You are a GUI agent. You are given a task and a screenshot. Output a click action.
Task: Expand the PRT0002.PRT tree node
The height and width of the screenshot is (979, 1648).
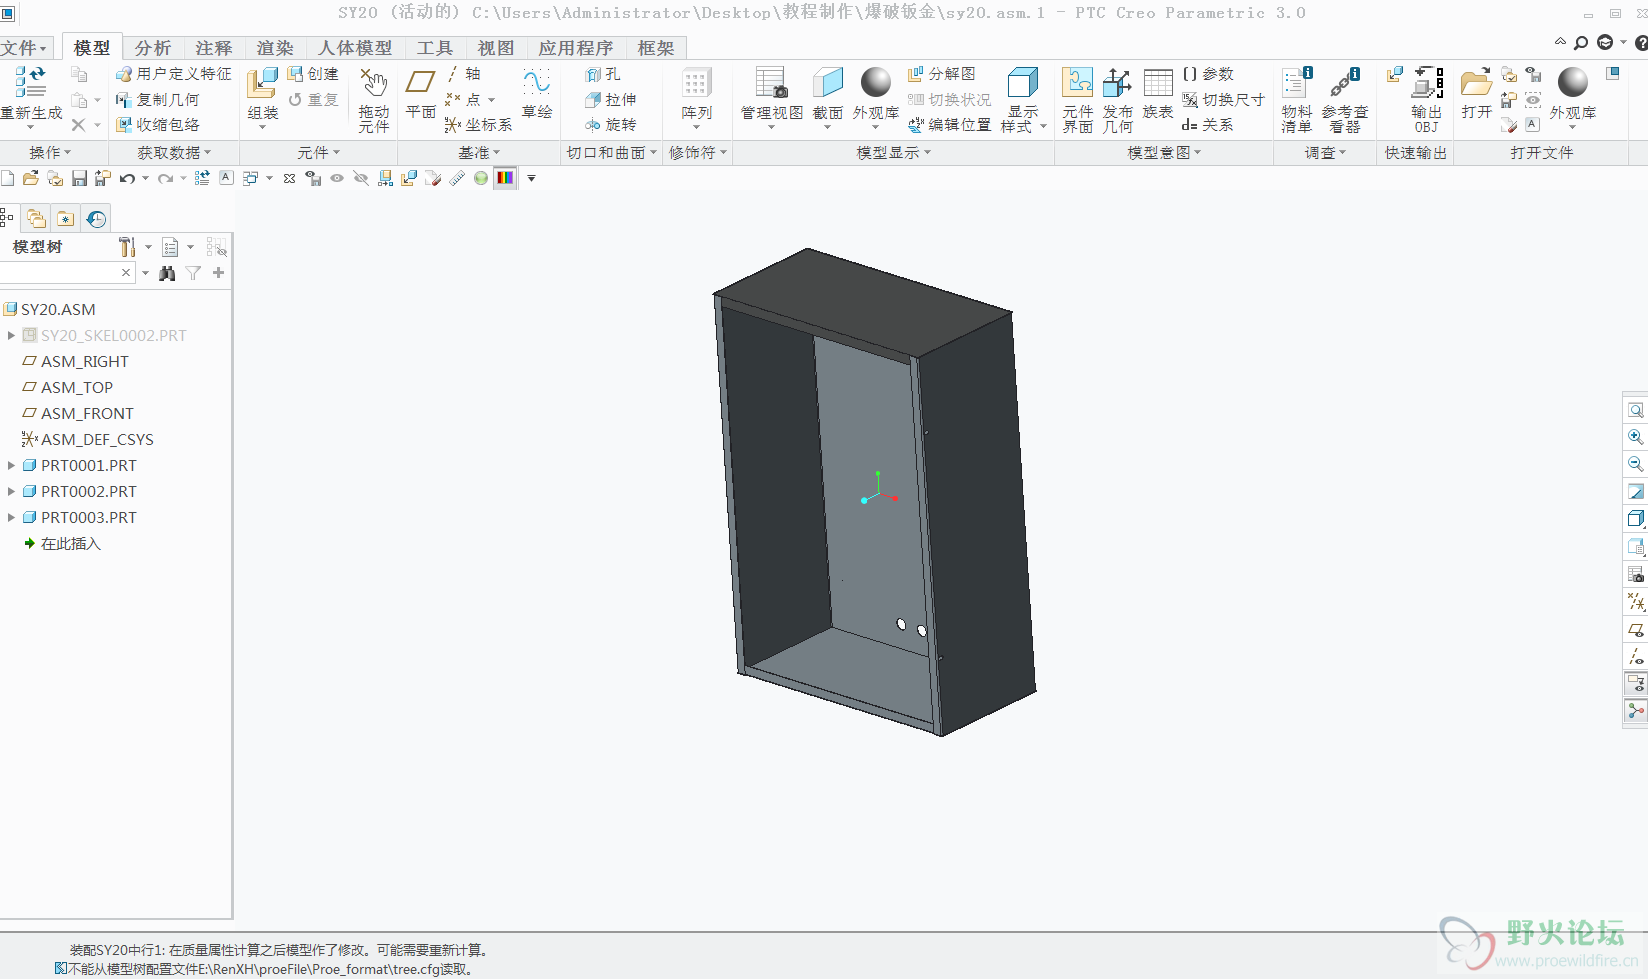tap(11, 491)
